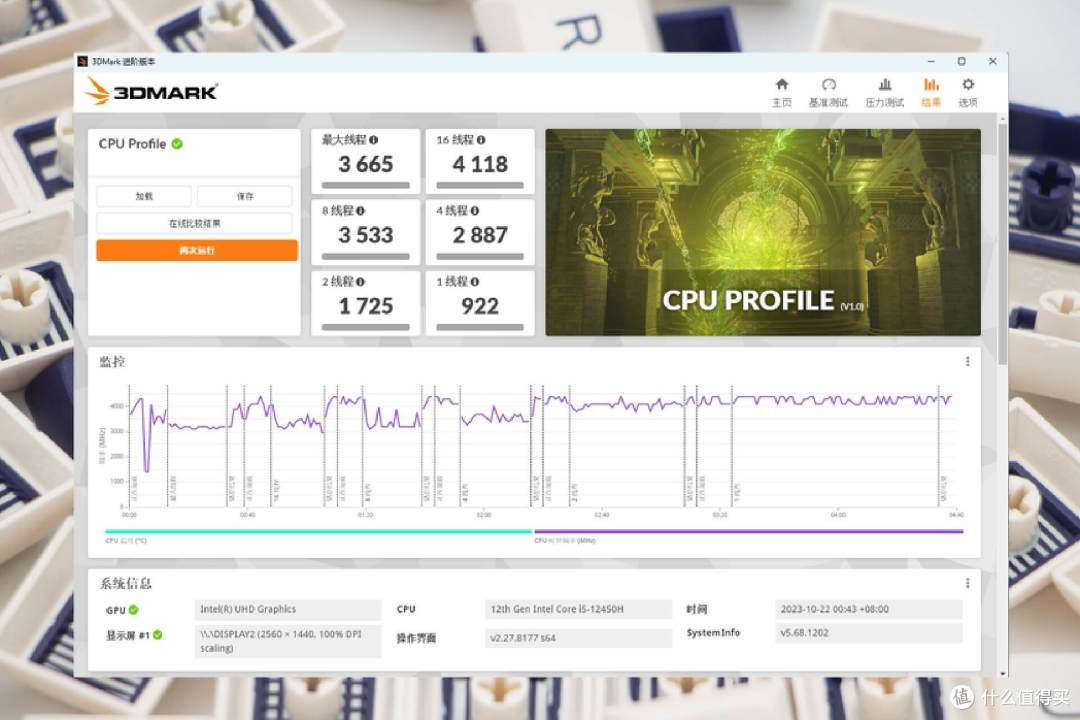Click the System Info (系统信息) heading
Screen dimensions: 1080x720
pyautogui.click(x=125, y=584)
